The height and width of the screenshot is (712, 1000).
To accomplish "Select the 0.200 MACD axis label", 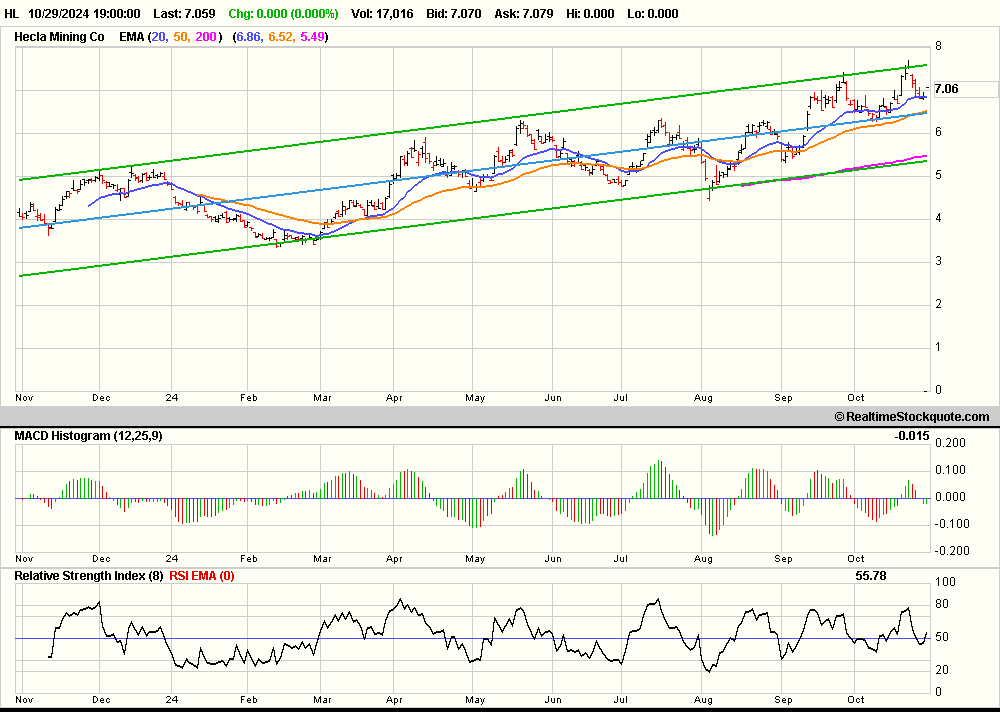I will 952,443.
